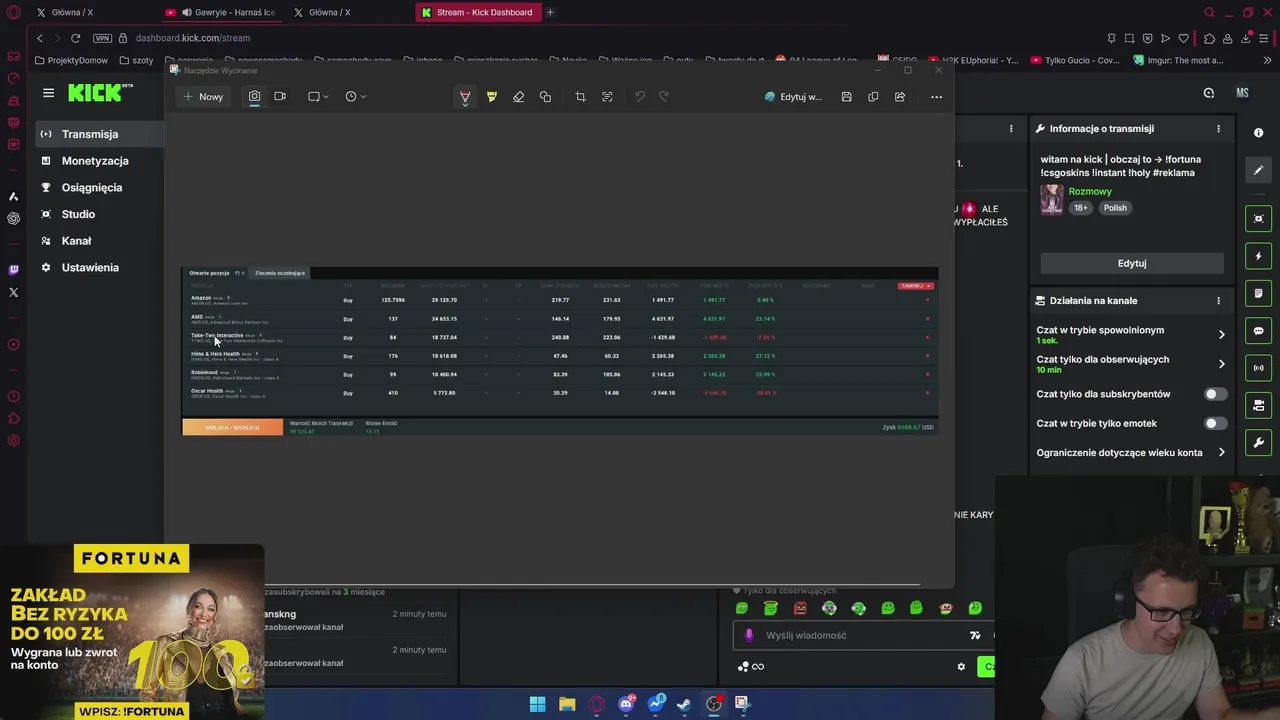Click the chat bubble icon in the right rail
This screenshot has width=1280, height=720.
click(1258, 331)
